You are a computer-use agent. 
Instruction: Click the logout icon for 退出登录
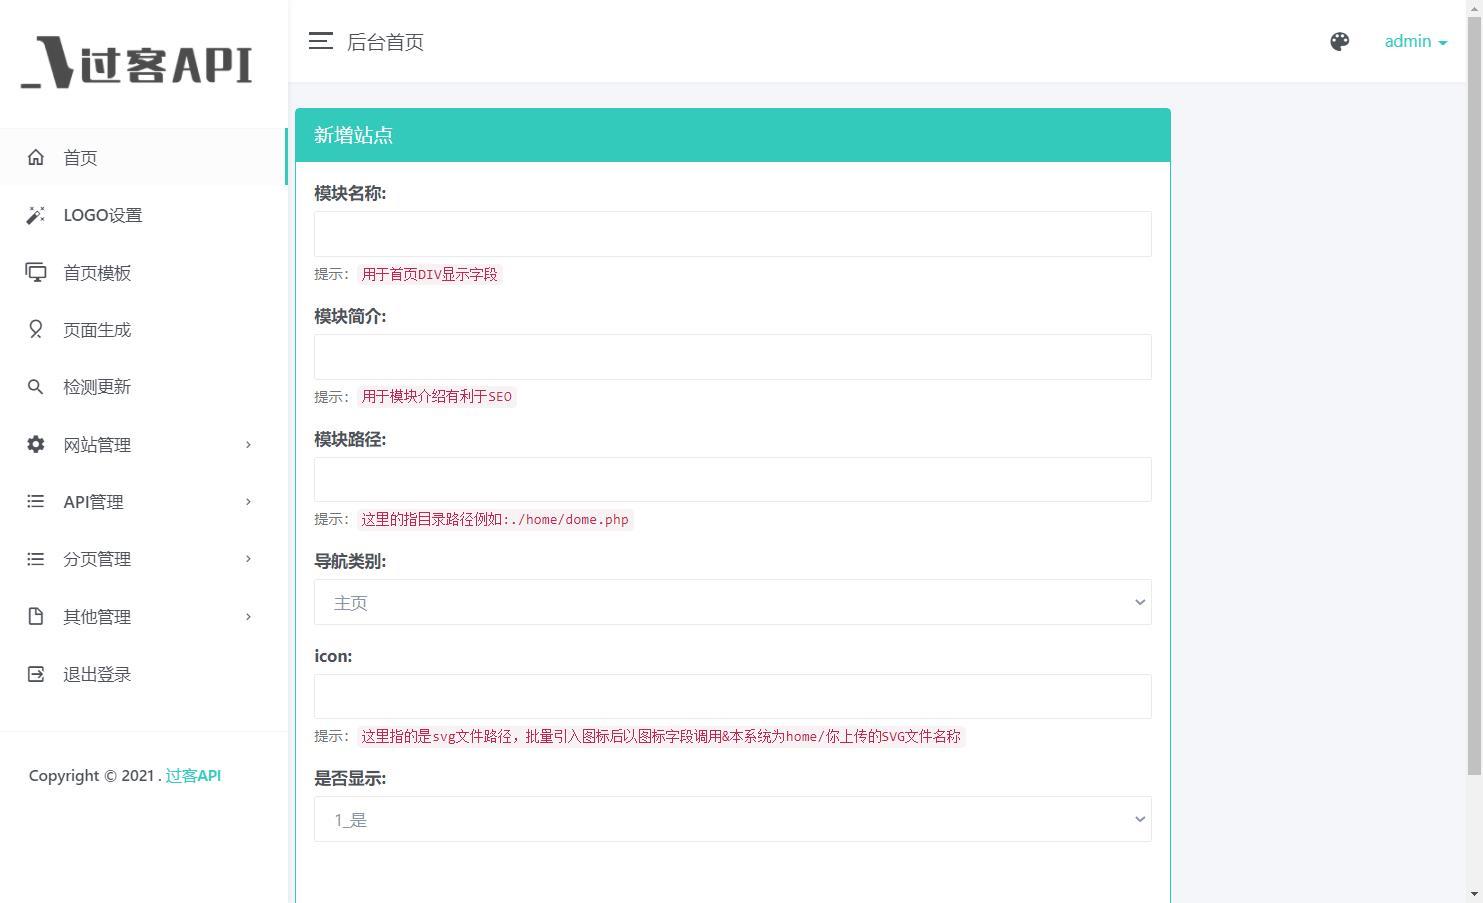click(36, 674)
